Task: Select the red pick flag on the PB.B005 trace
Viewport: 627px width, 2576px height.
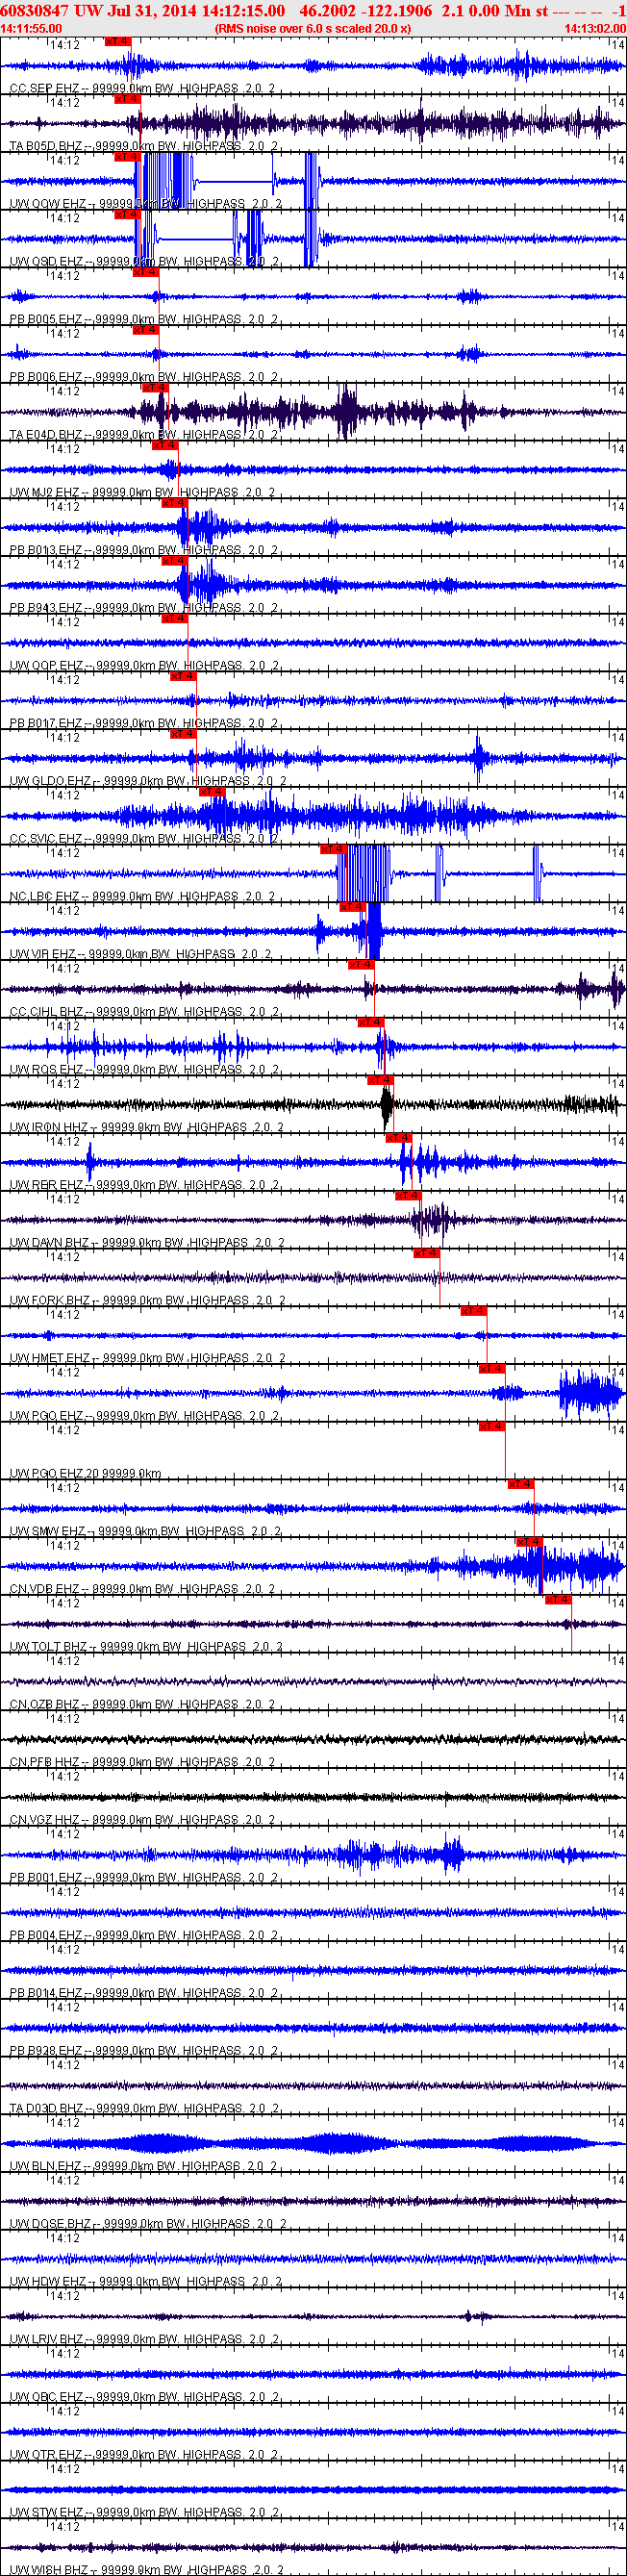Action: (x=145, y=272)
